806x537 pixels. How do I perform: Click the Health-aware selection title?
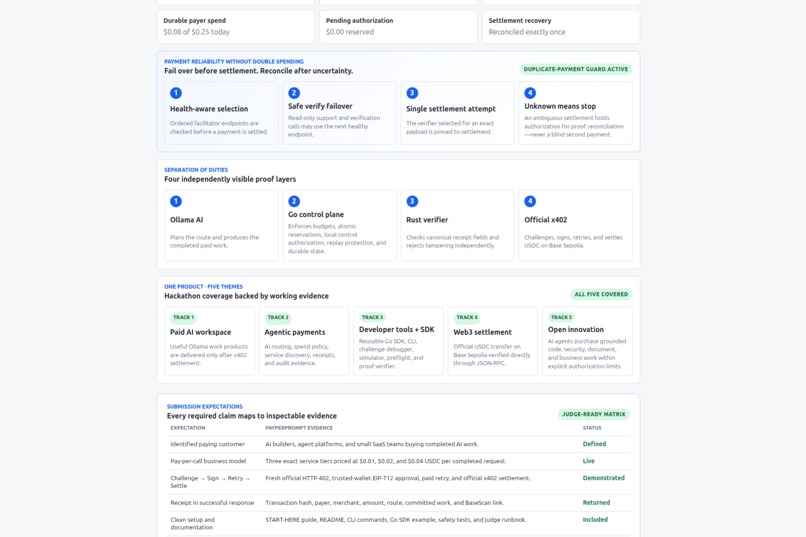(x=209, y=109)
